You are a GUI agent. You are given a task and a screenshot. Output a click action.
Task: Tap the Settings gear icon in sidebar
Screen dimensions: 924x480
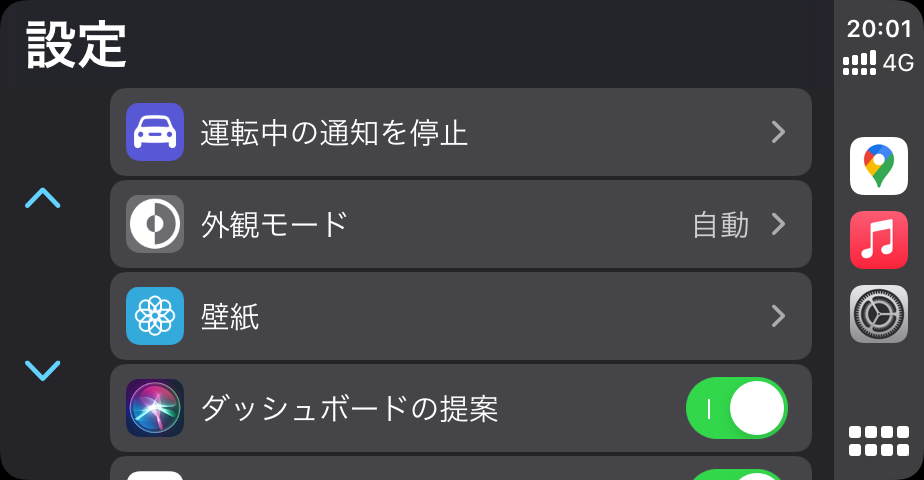coord(879,314)
